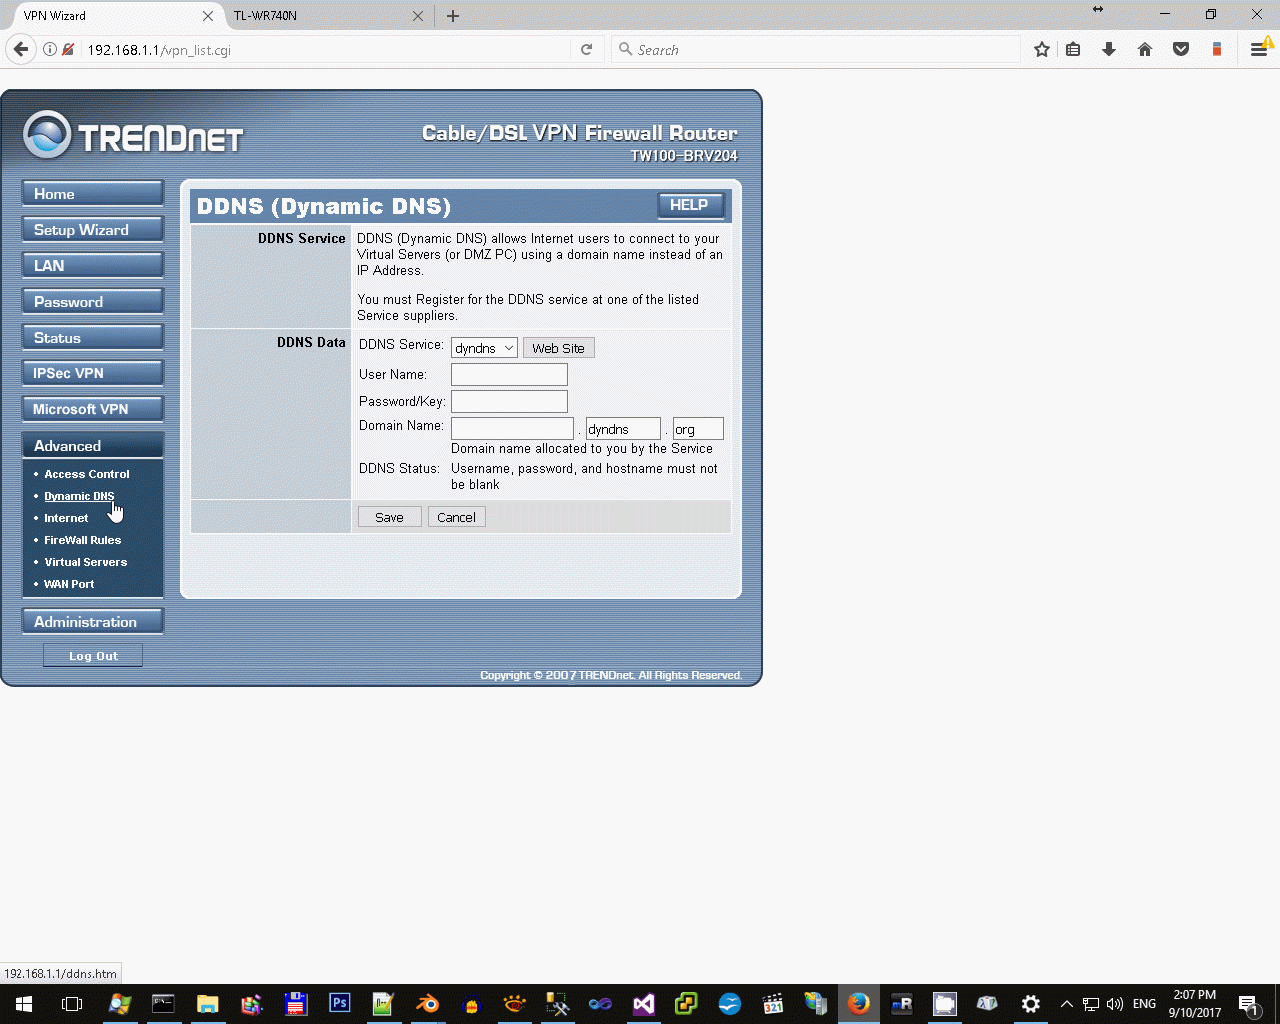Click the Web Site button
1280x1024 pixels.
(x=558, y=348)
